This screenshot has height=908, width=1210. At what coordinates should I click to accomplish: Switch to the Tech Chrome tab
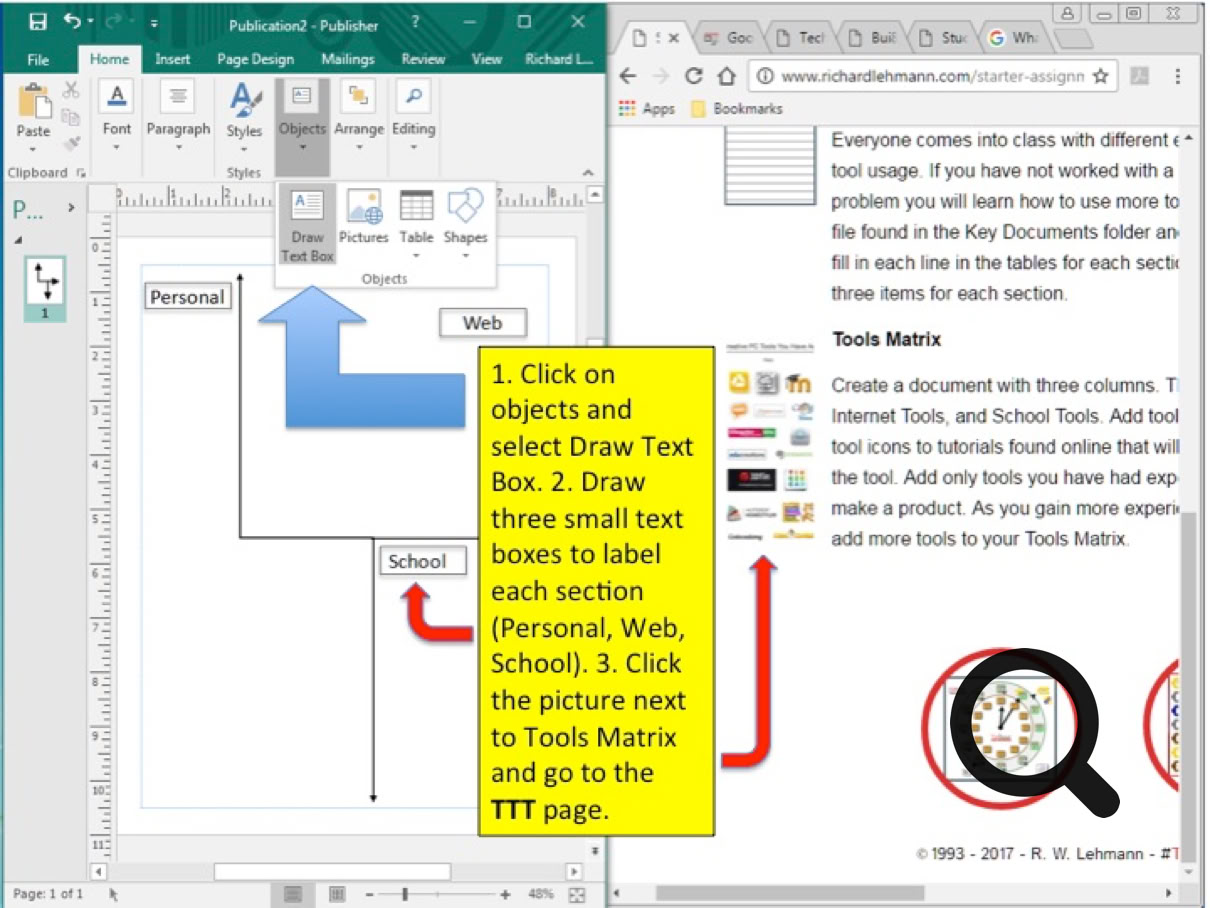pyautogui.click(x=801, y=37)
